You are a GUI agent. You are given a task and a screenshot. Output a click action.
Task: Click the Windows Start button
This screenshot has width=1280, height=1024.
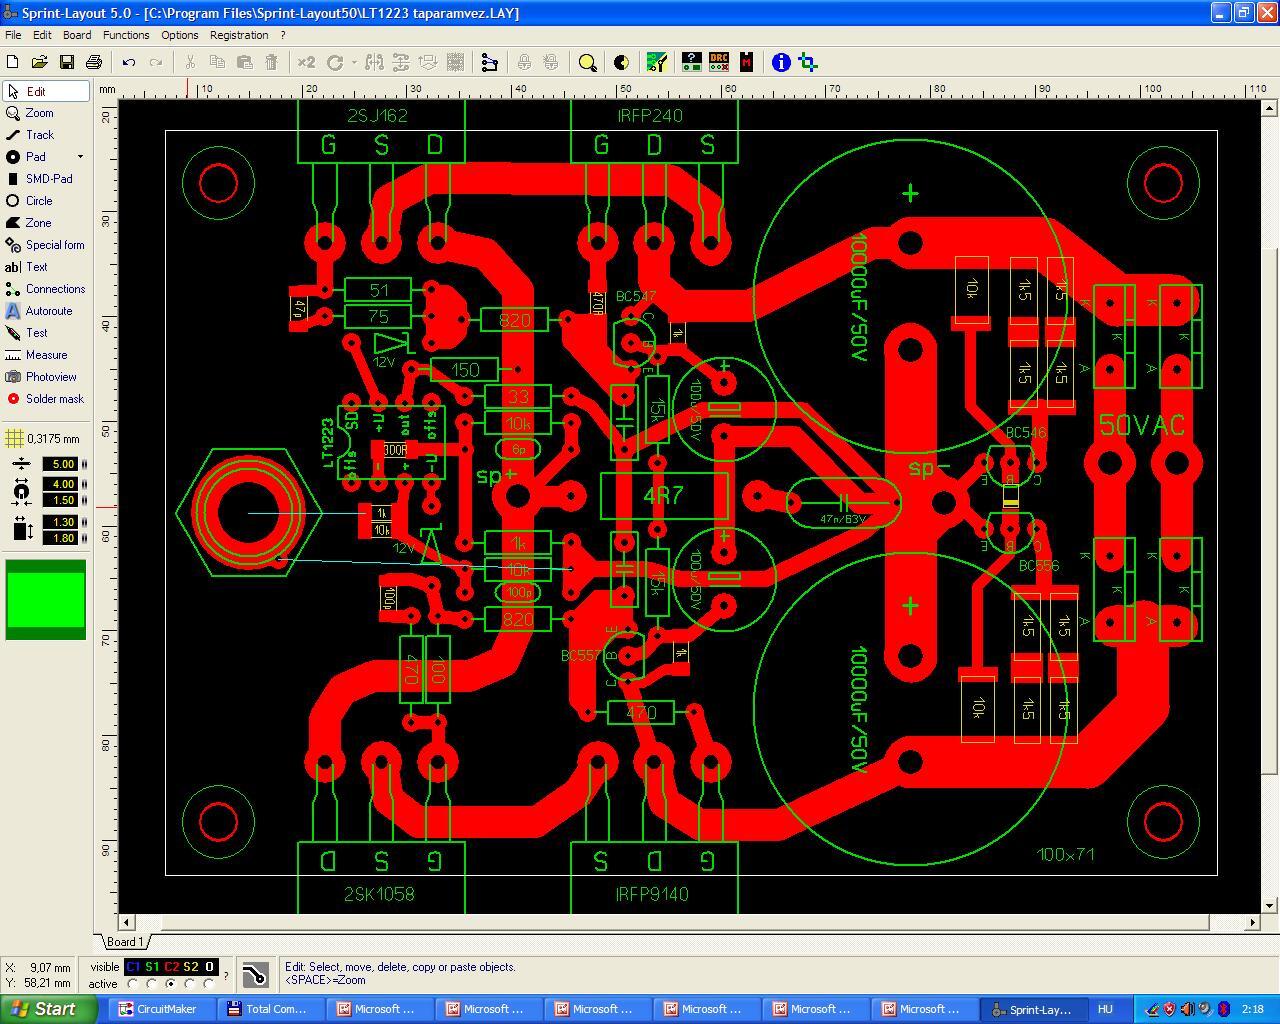pos(48,1009)
